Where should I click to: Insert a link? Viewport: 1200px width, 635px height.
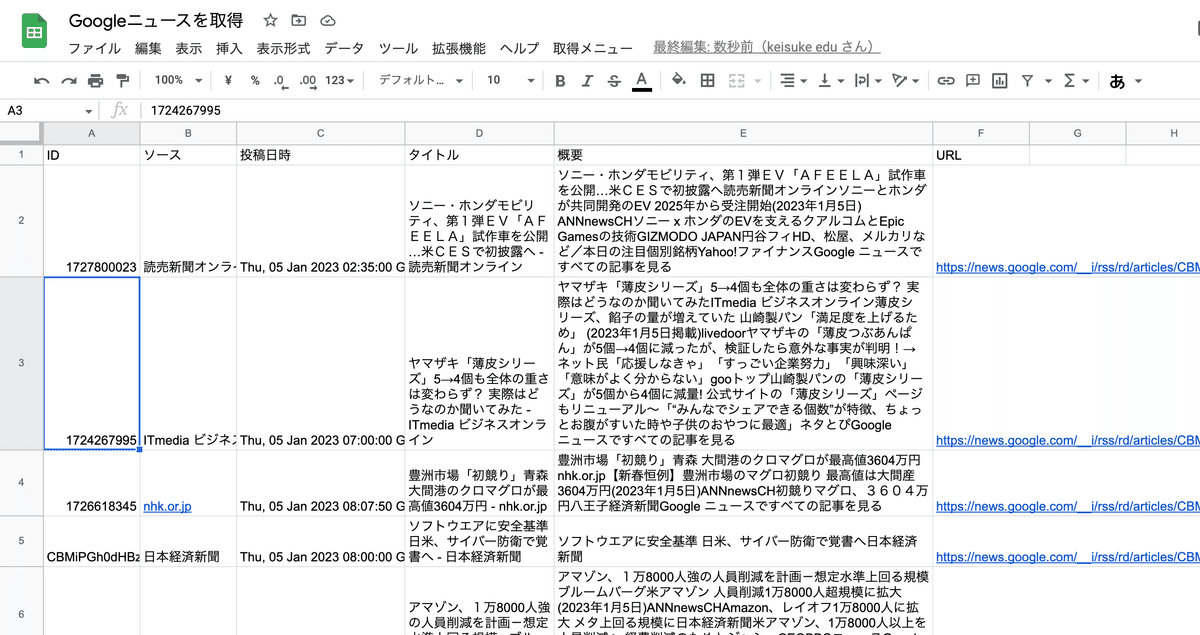click(x=945, y=81)
